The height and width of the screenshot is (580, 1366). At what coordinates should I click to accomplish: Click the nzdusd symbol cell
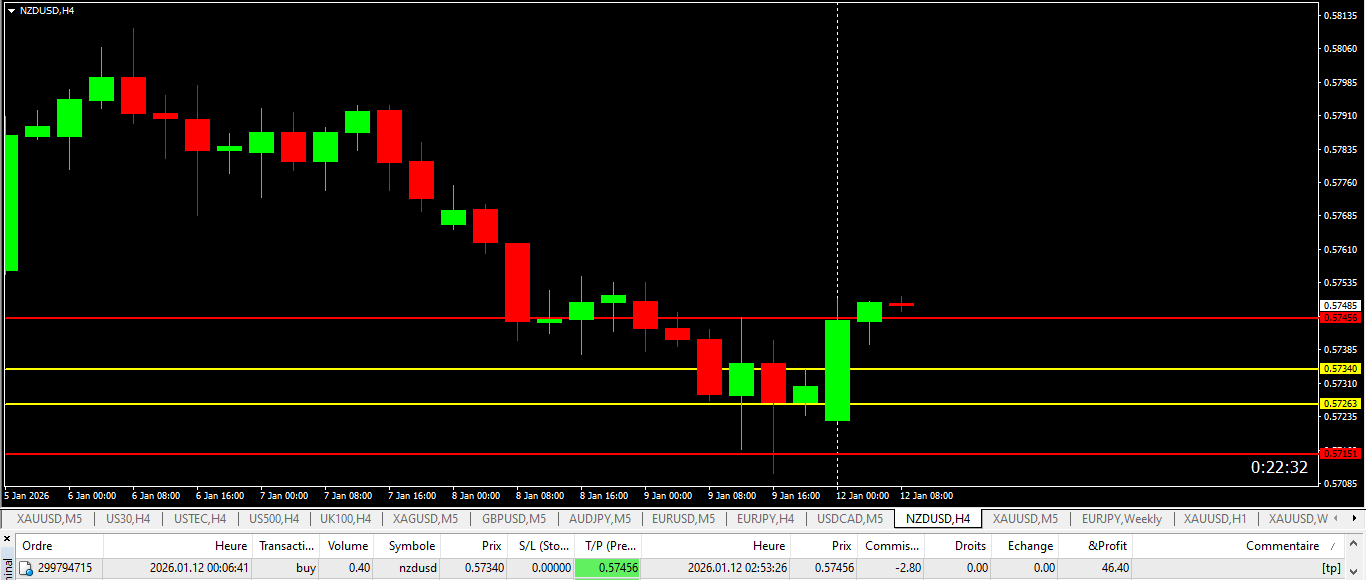[408, 568]
